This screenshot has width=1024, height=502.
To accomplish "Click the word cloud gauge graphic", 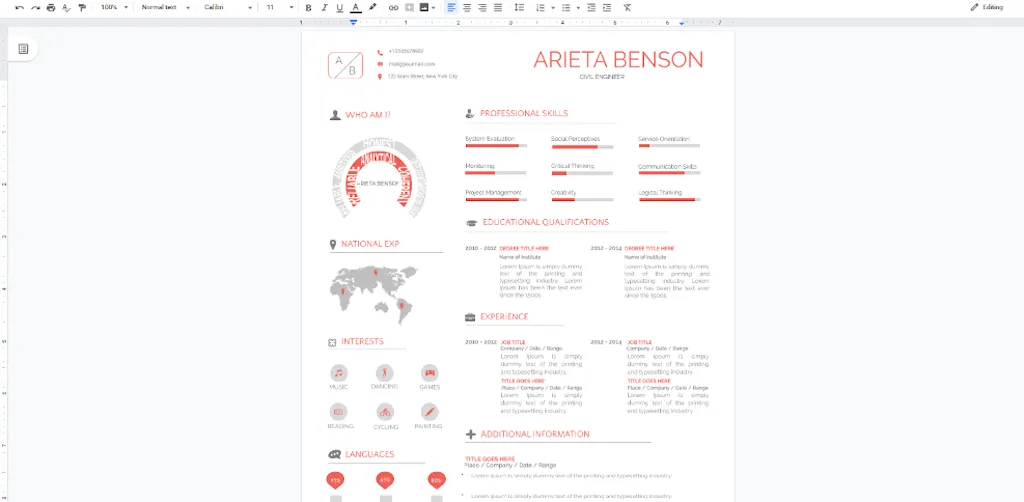I will 379,177.
